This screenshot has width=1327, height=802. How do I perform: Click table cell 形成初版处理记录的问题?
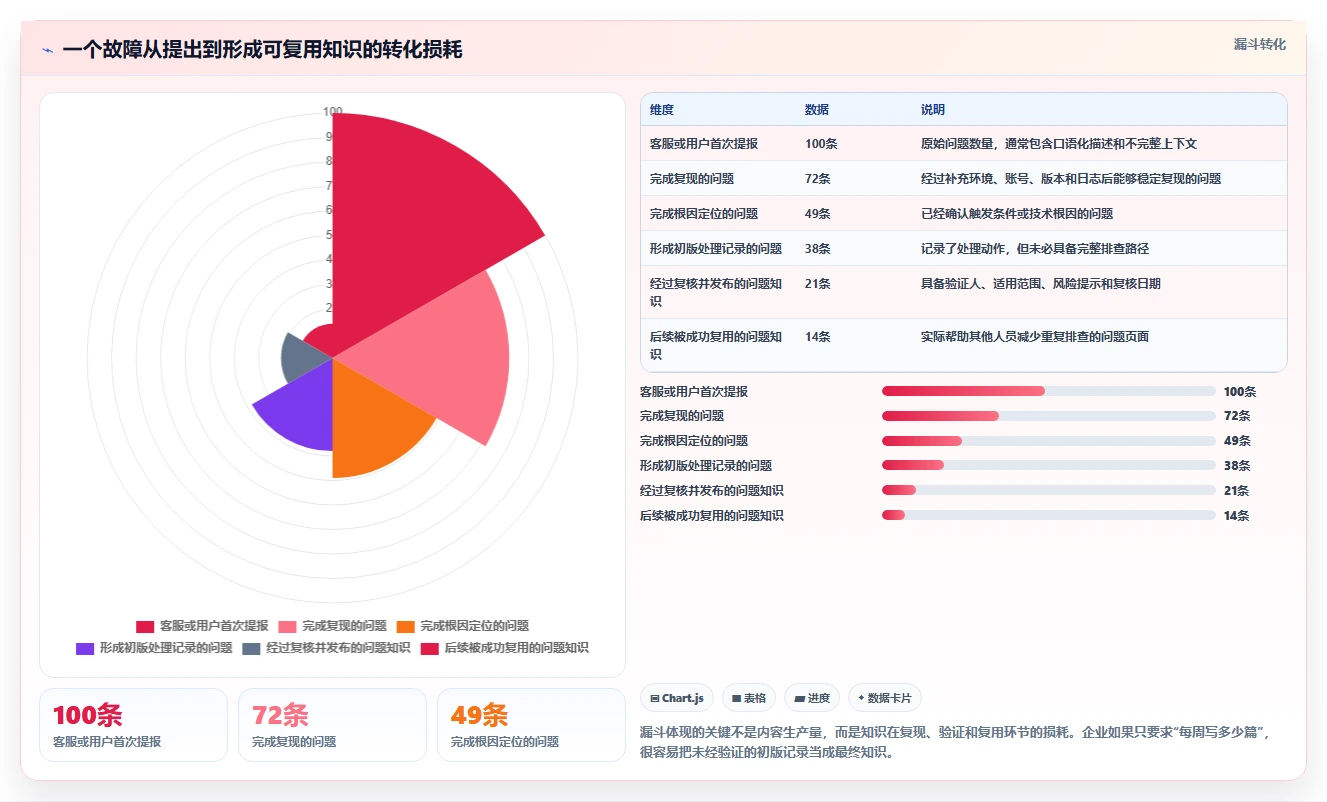click(716, 249)
